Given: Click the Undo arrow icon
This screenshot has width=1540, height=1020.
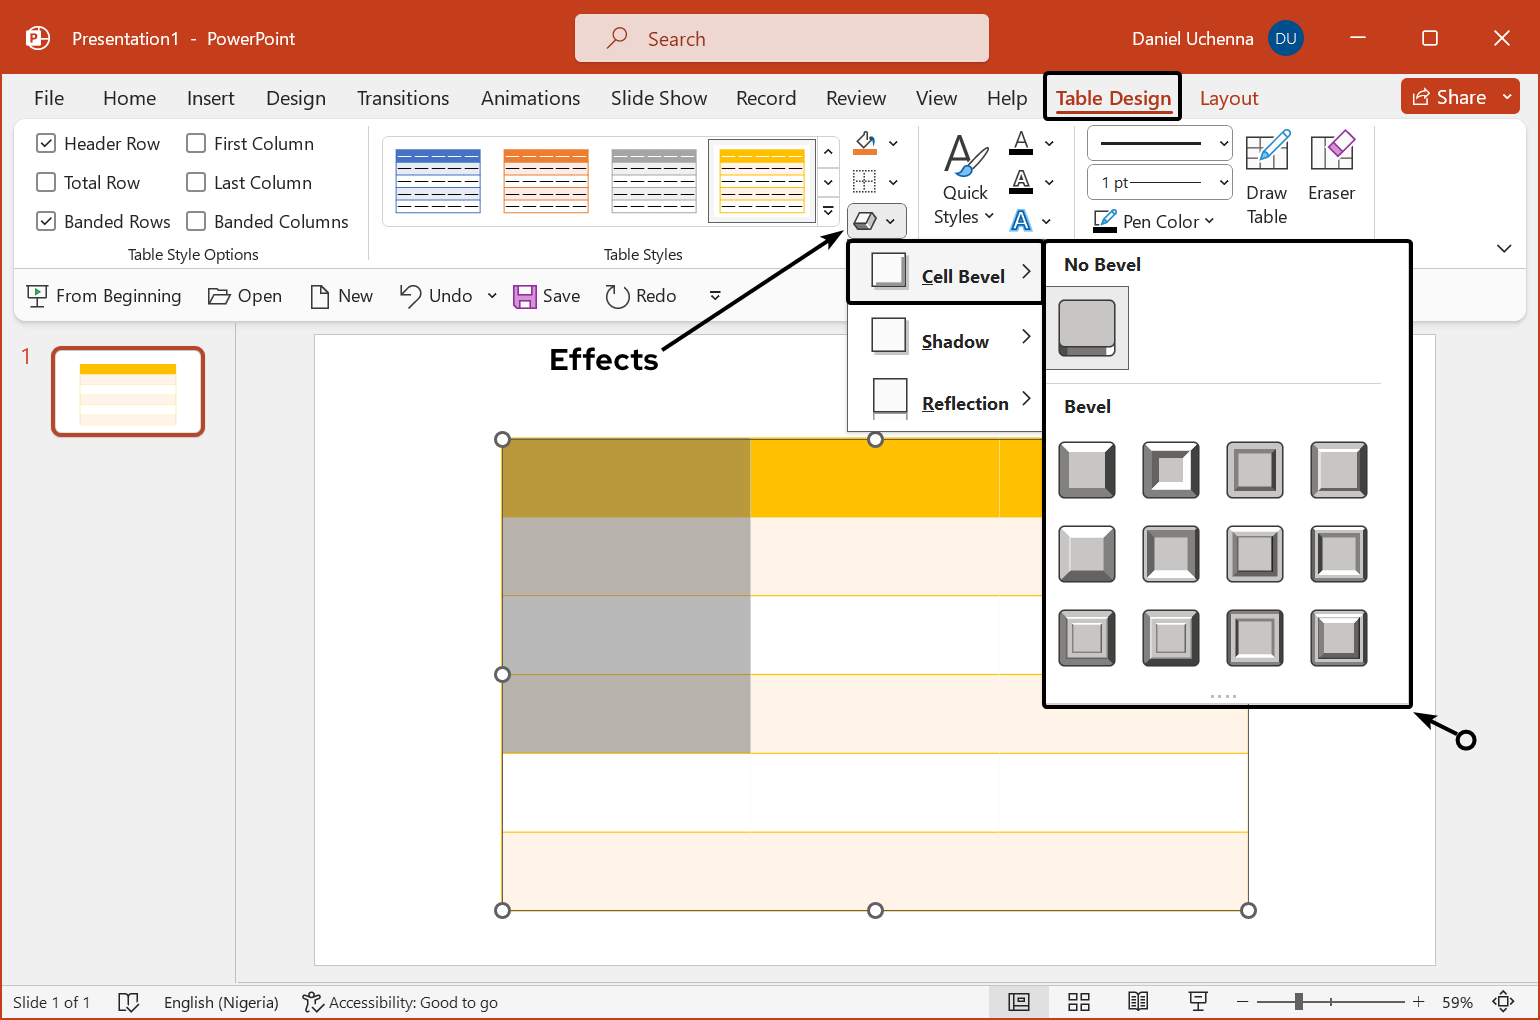Looking at the screenshot, I should pos(410,296).
